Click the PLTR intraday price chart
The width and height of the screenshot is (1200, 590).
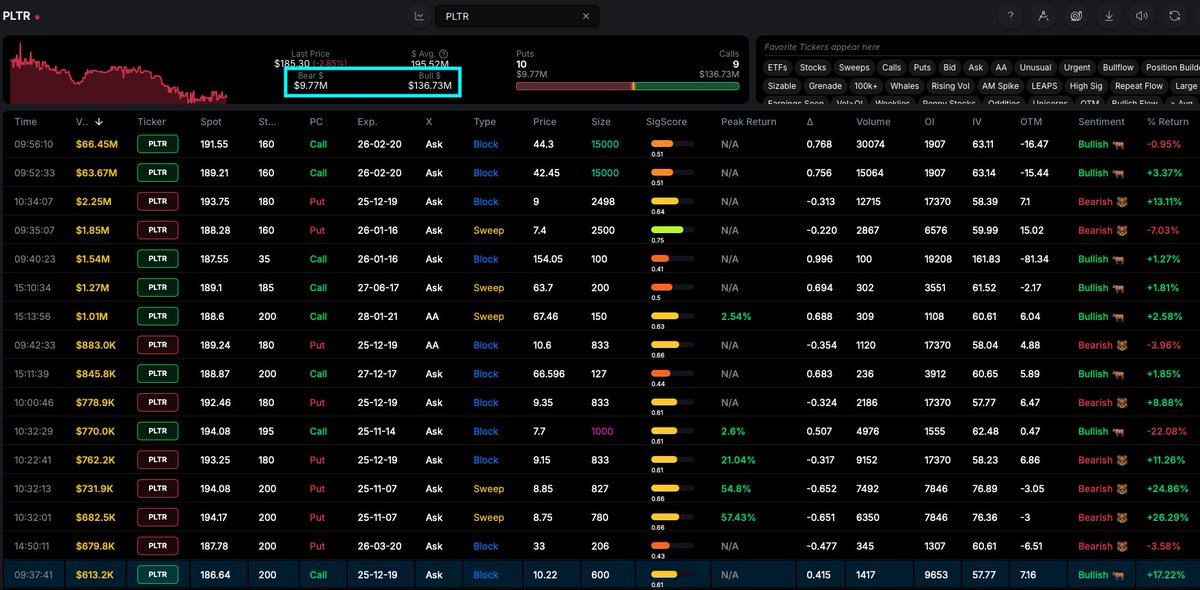coord(119,72)
